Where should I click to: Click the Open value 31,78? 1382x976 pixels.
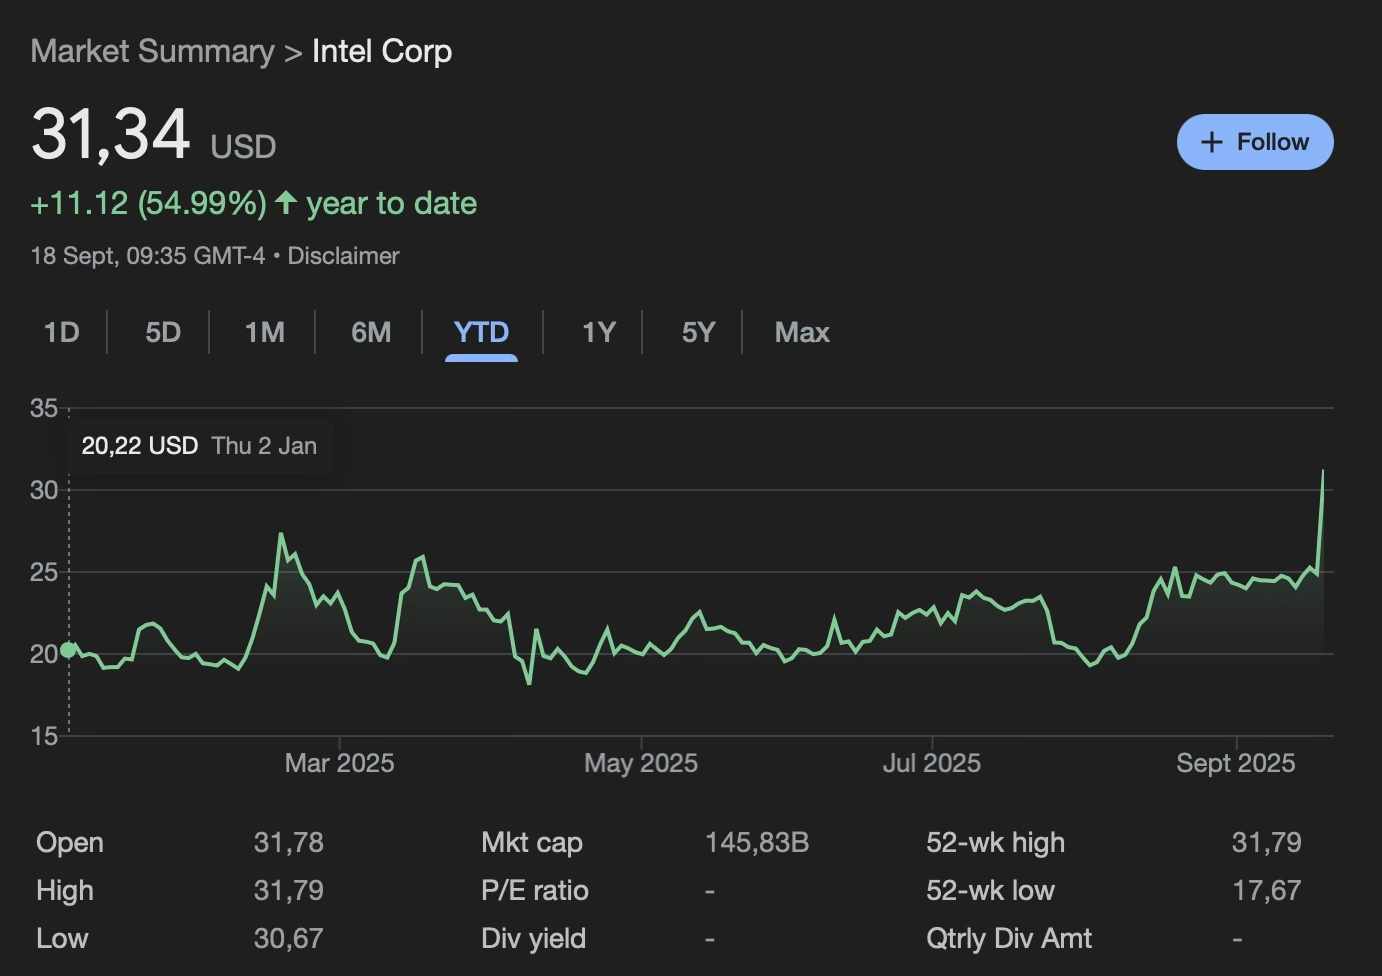click(x=289, y=842)
